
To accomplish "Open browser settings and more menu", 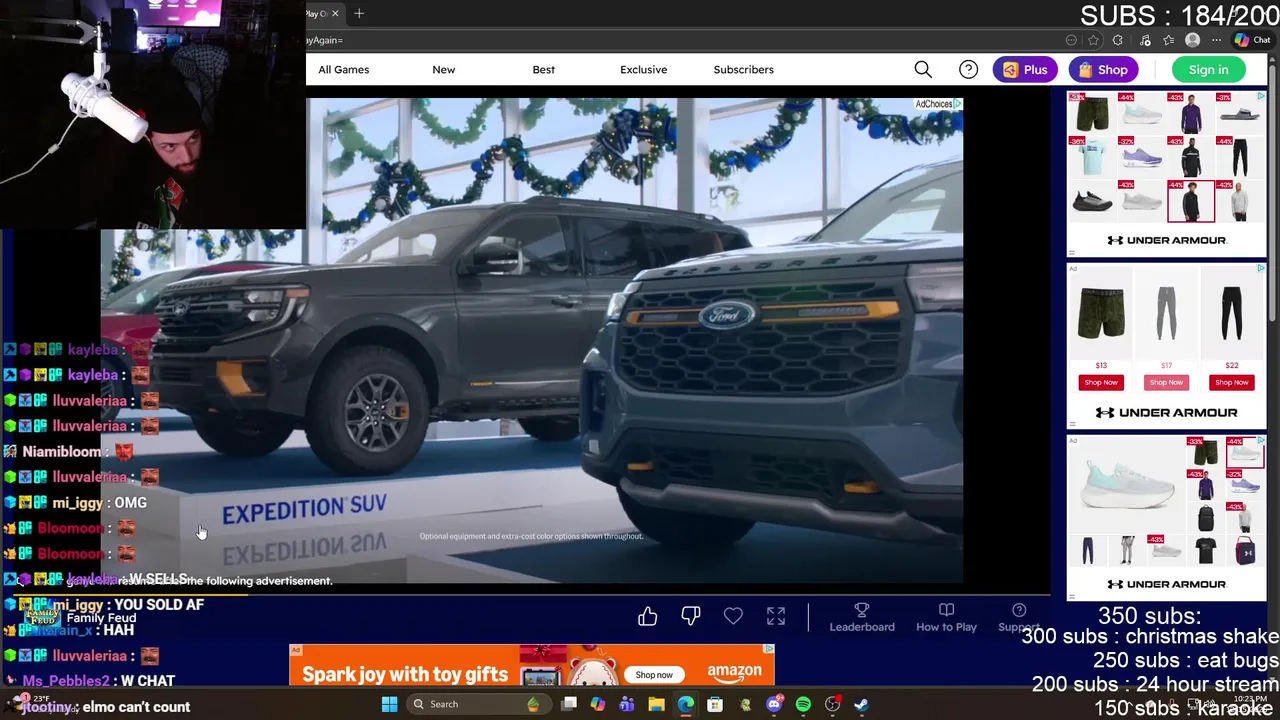I will tap(1216, 40).
